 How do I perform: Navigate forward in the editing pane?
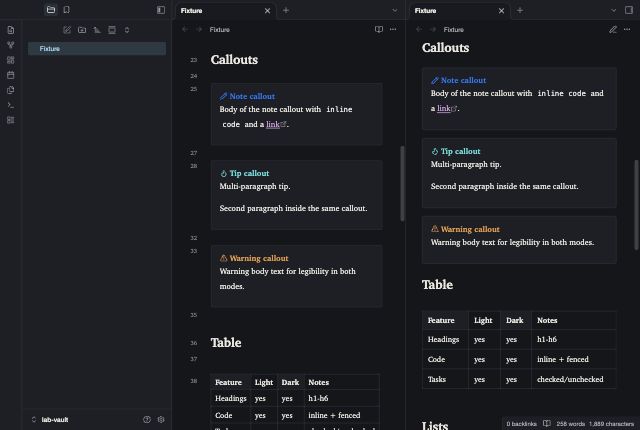coord(199,29)
